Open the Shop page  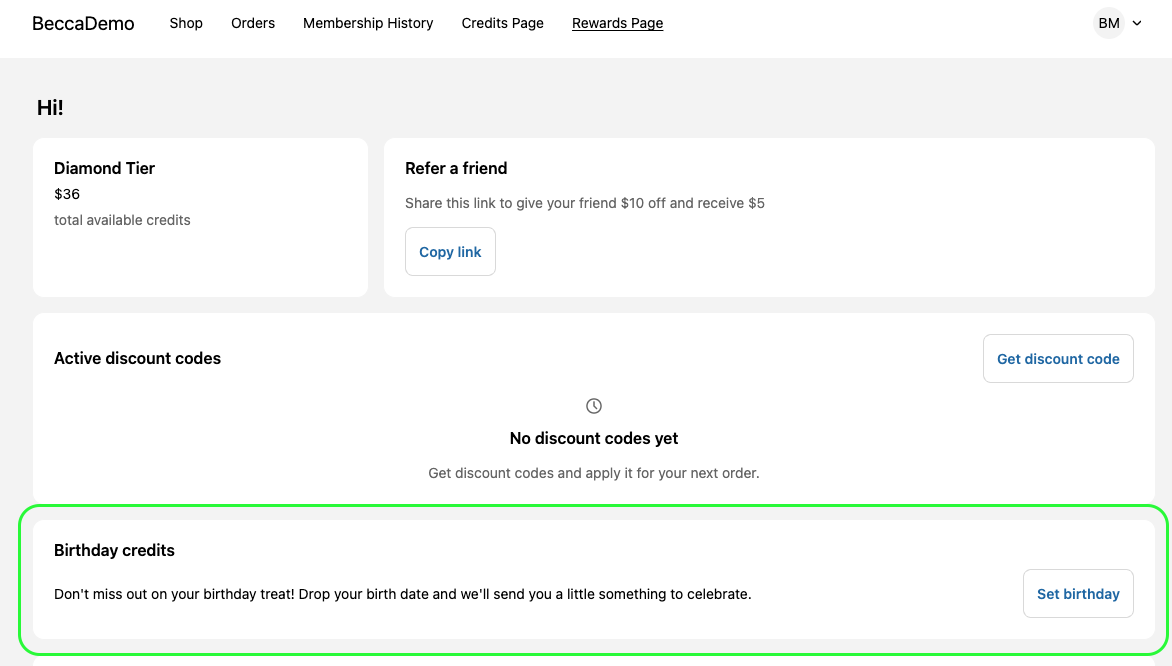point(186,23)
